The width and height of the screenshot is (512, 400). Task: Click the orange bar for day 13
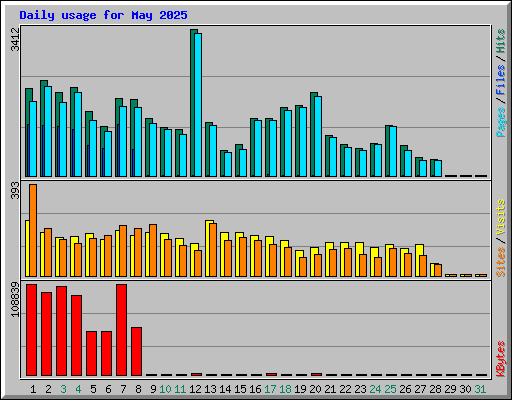pos(213,250)
